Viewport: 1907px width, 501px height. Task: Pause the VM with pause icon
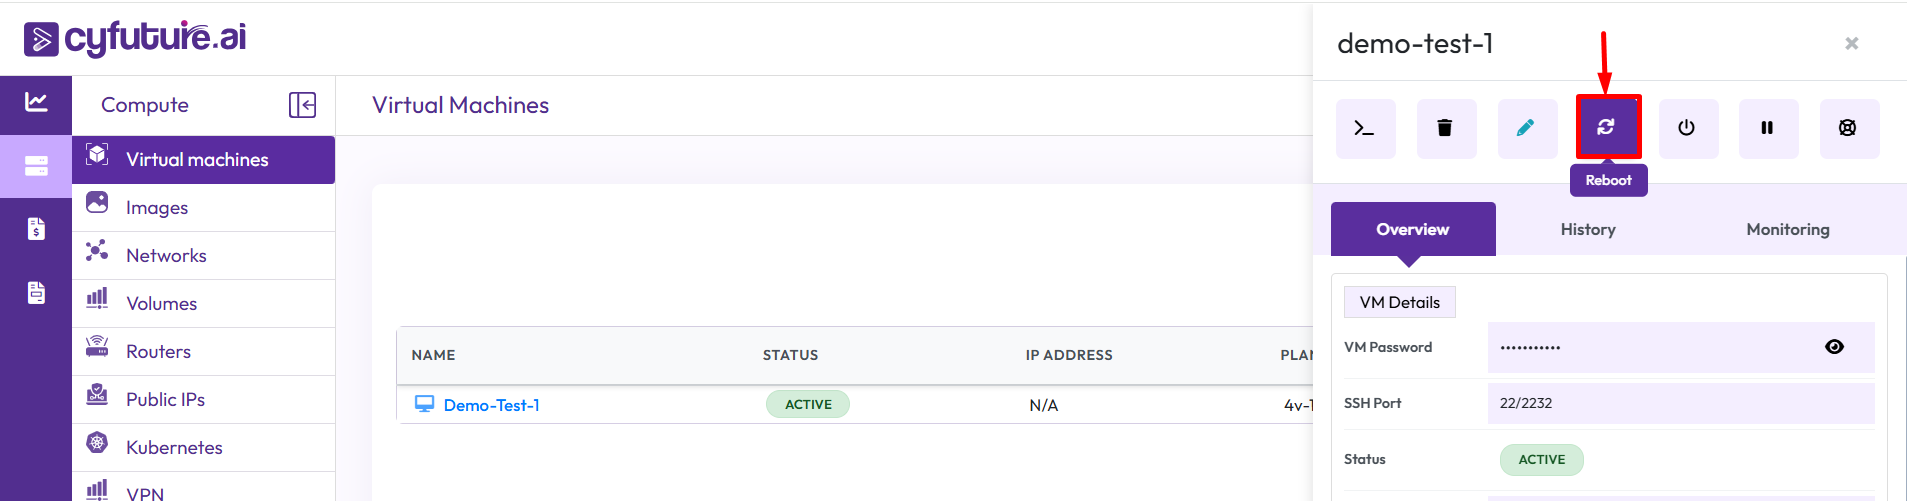pyautogui.click(x=1767, y=128)
